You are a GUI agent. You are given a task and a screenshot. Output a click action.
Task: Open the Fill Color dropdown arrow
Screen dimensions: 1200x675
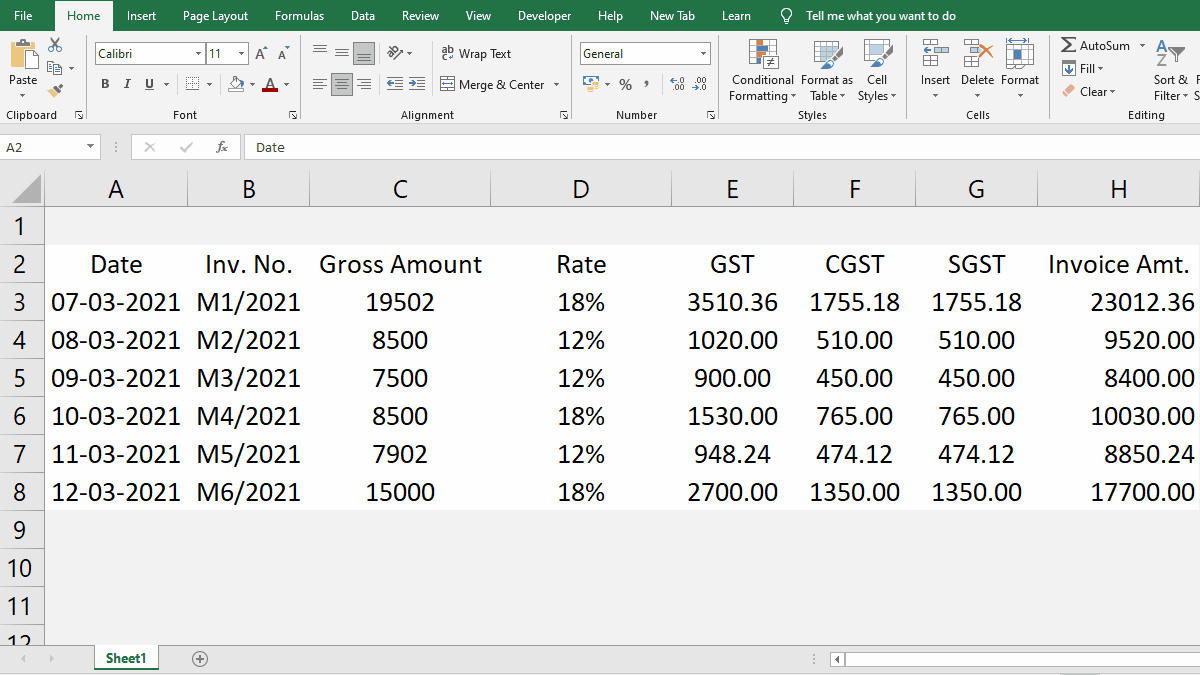tap(252, 84)
